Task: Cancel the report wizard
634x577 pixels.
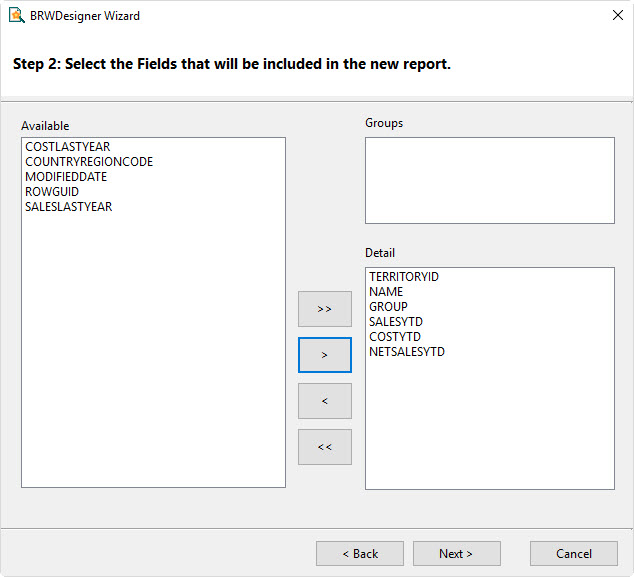Action: click(574, 554)
